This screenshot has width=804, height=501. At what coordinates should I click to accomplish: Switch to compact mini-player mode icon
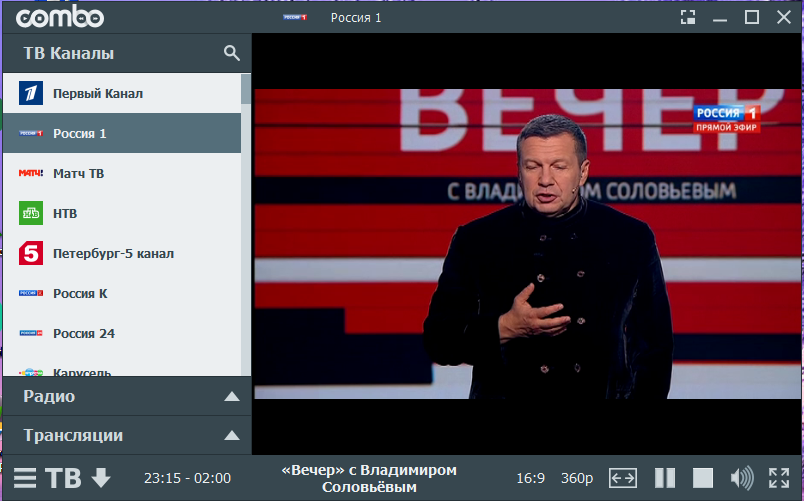click(x=688, y=17)
